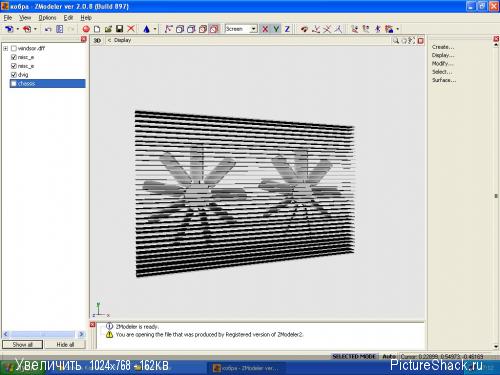Viewport: 500px width, 375px height.
Task: Save with the floppy disk icon
Action: point(119,29)
